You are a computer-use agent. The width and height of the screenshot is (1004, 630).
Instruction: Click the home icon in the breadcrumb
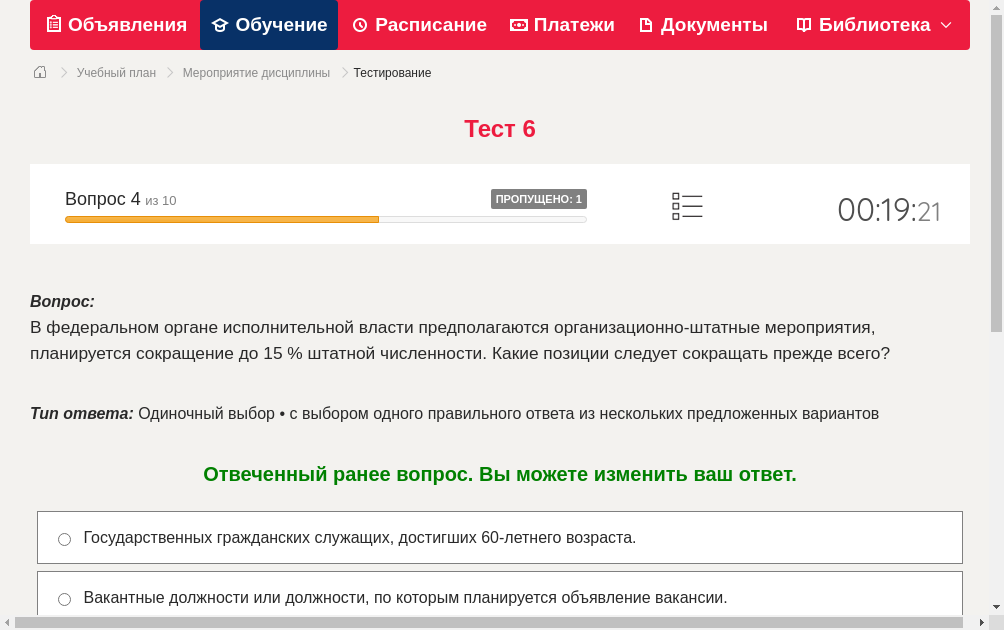[39, 72]
